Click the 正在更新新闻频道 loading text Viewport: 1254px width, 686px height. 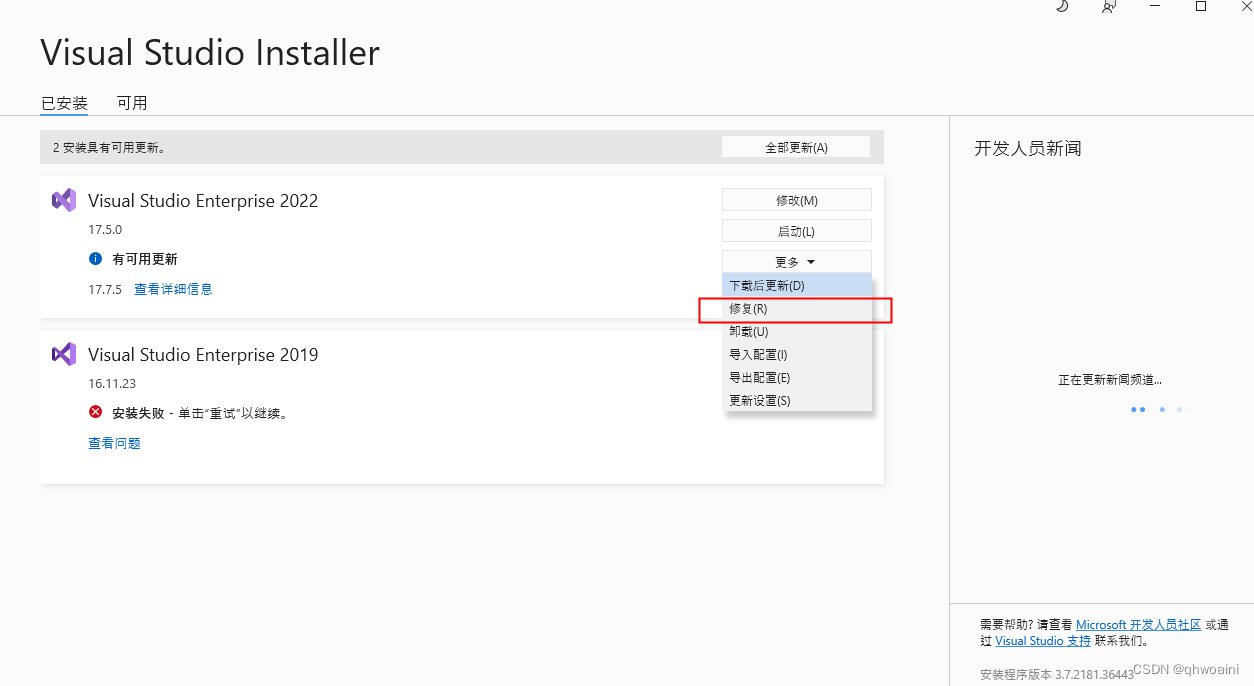(1110, 380)
